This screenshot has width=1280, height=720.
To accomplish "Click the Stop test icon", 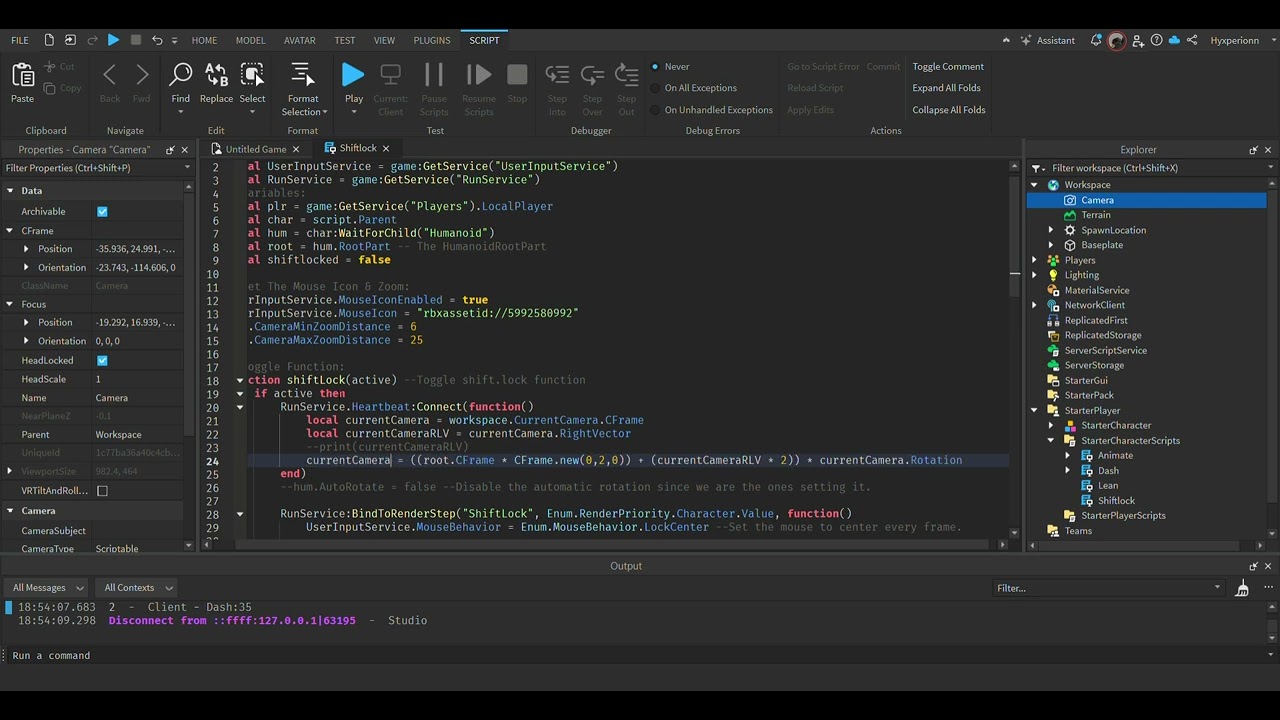I will (x=517, y=75).
